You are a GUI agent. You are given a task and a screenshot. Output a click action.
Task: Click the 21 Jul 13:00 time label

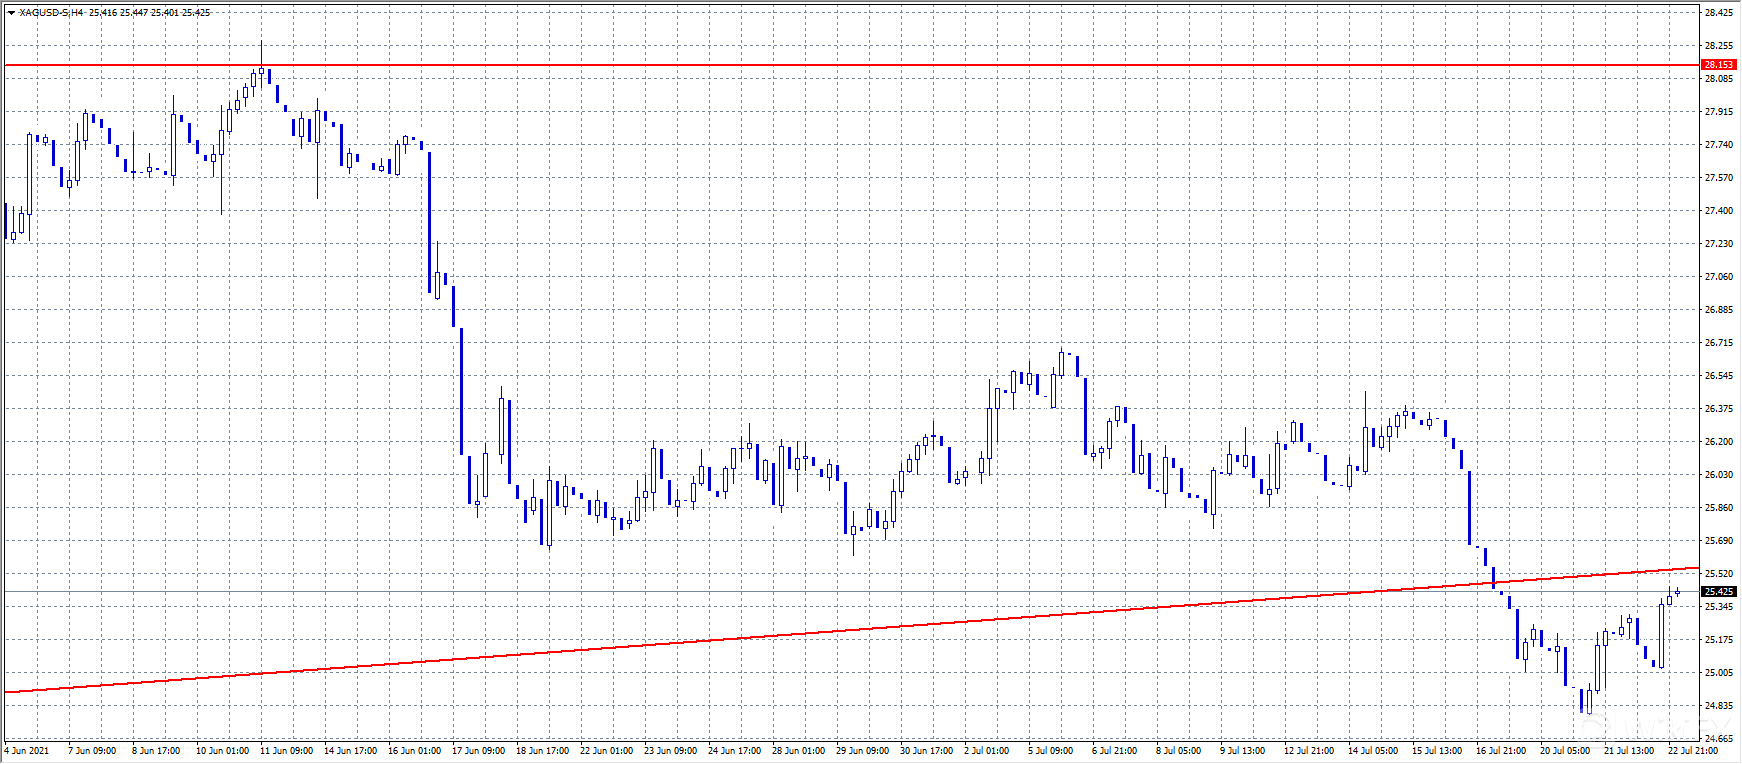pyautogui.click(x=1629, y=751)
